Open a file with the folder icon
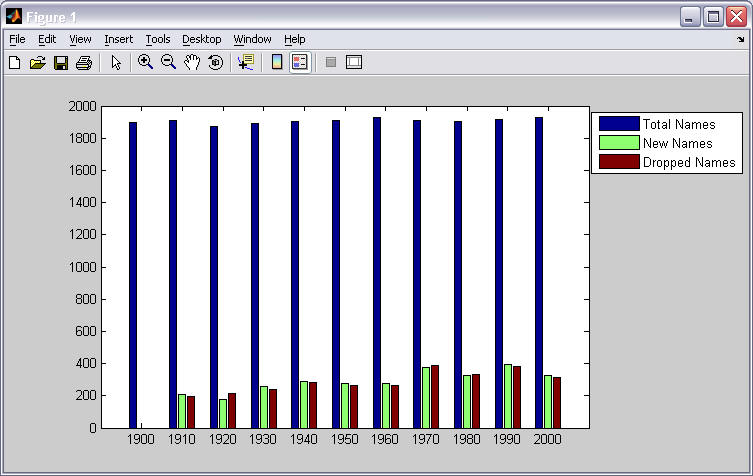This screenshot has width=753, height=476. (37, 62)
